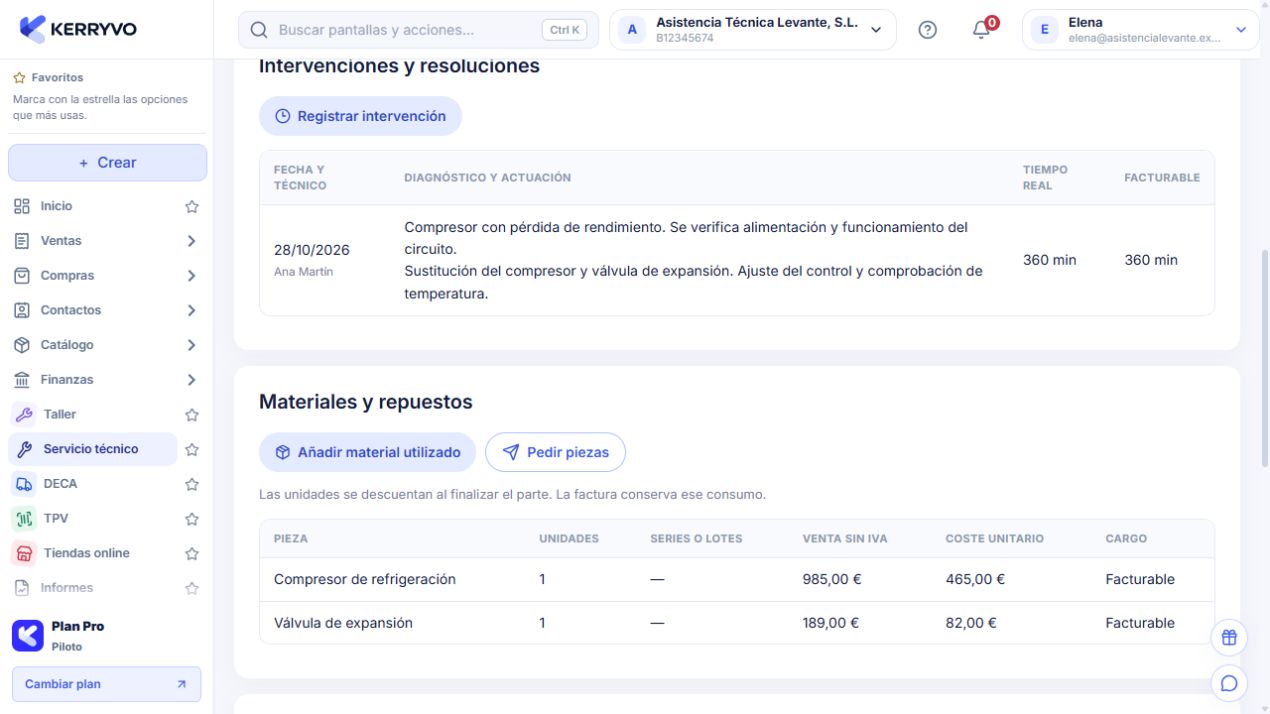Open the Asistencia Técnica Levante company dropdown
Viewport: 1270px width, 714px height.
click(x=753, y=30)
